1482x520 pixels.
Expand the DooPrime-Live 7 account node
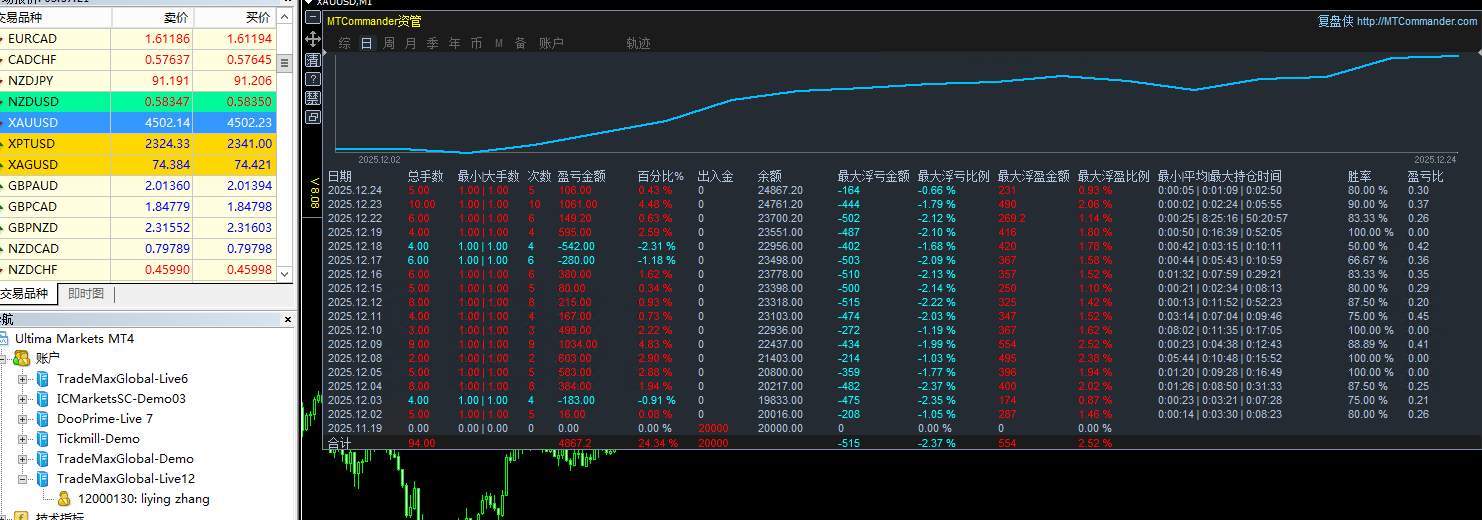23,419
